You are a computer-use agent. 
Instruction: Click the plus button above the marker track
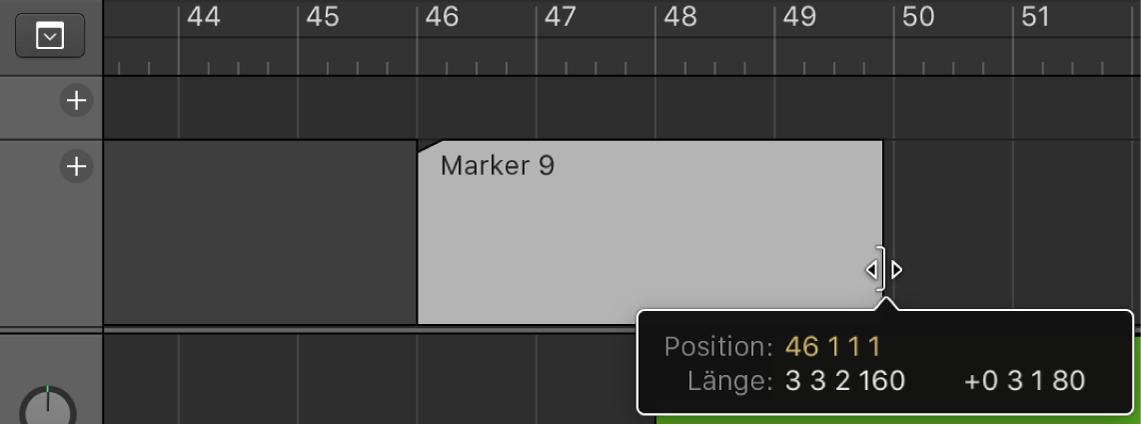[x=76, y=100]
